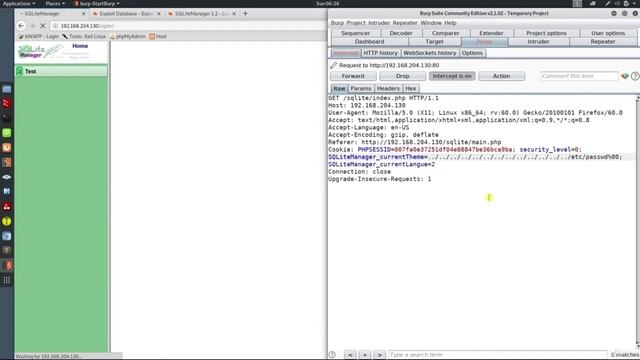Open the Action dropdown button in Burp
This screenshot has height=360, width=640.
click(x=502, y=76)
